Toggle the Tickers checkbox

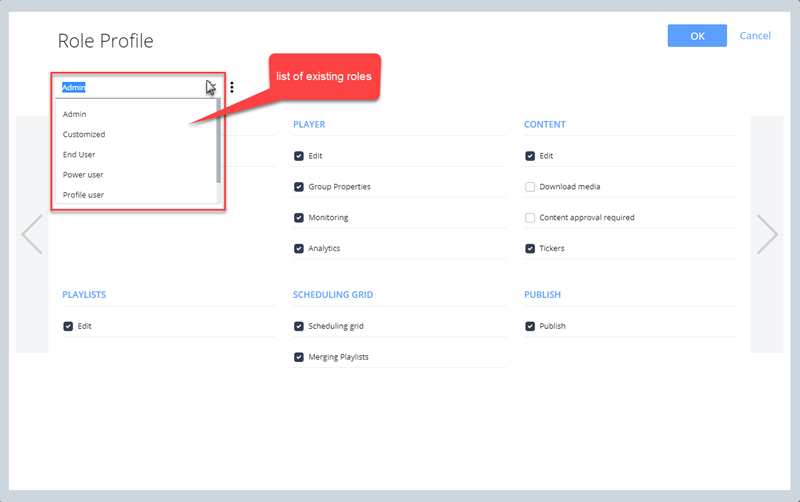pyautogui.click(x=530, y=248)
